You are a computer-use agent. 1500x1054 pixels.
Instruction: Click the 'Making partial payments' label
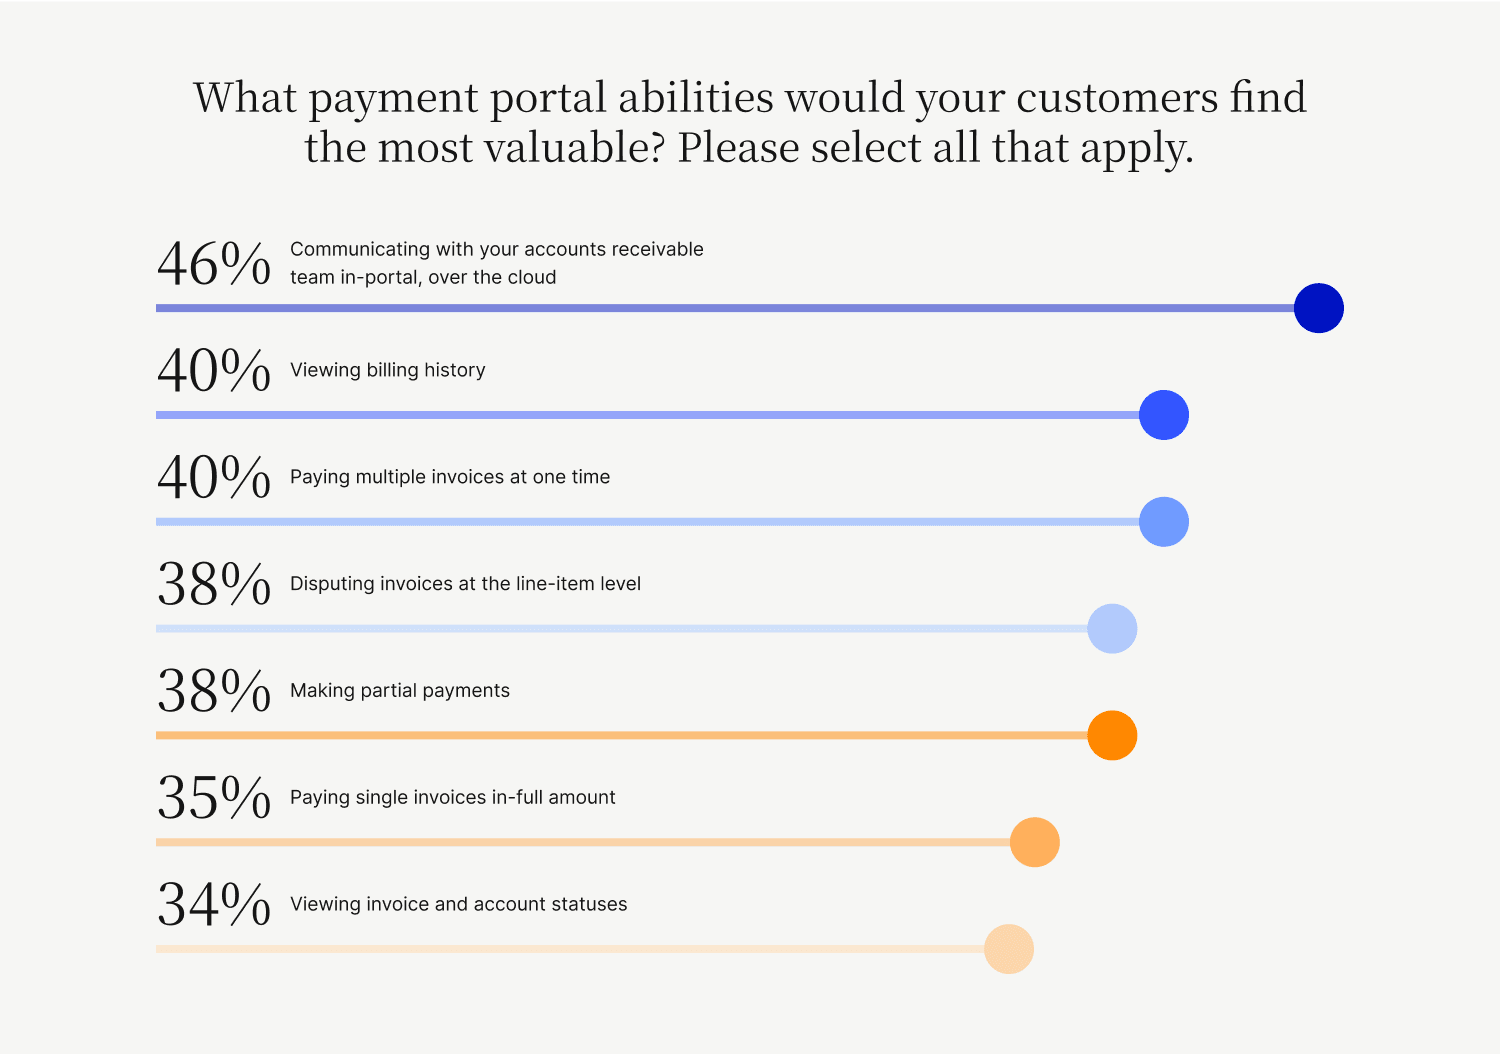[399, 691]
